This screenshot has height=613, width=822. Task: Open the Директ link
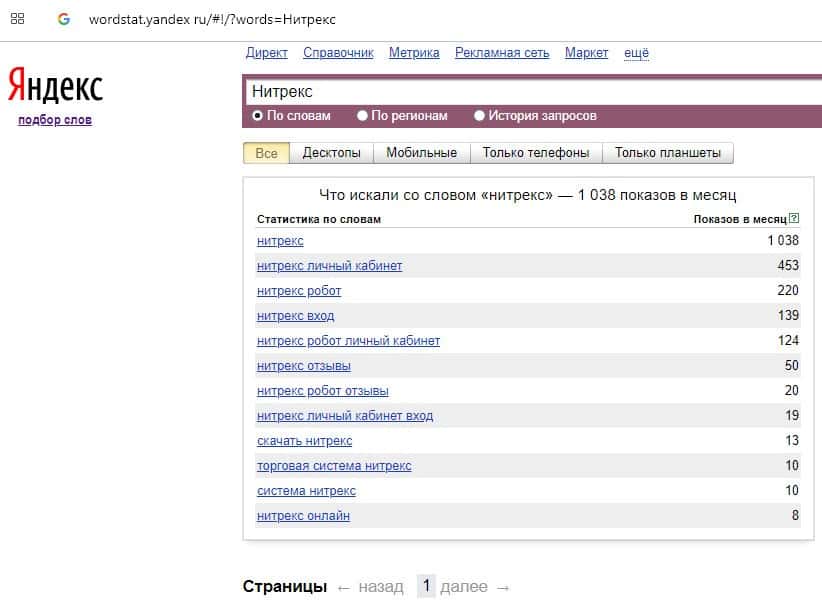pos(266,53)
